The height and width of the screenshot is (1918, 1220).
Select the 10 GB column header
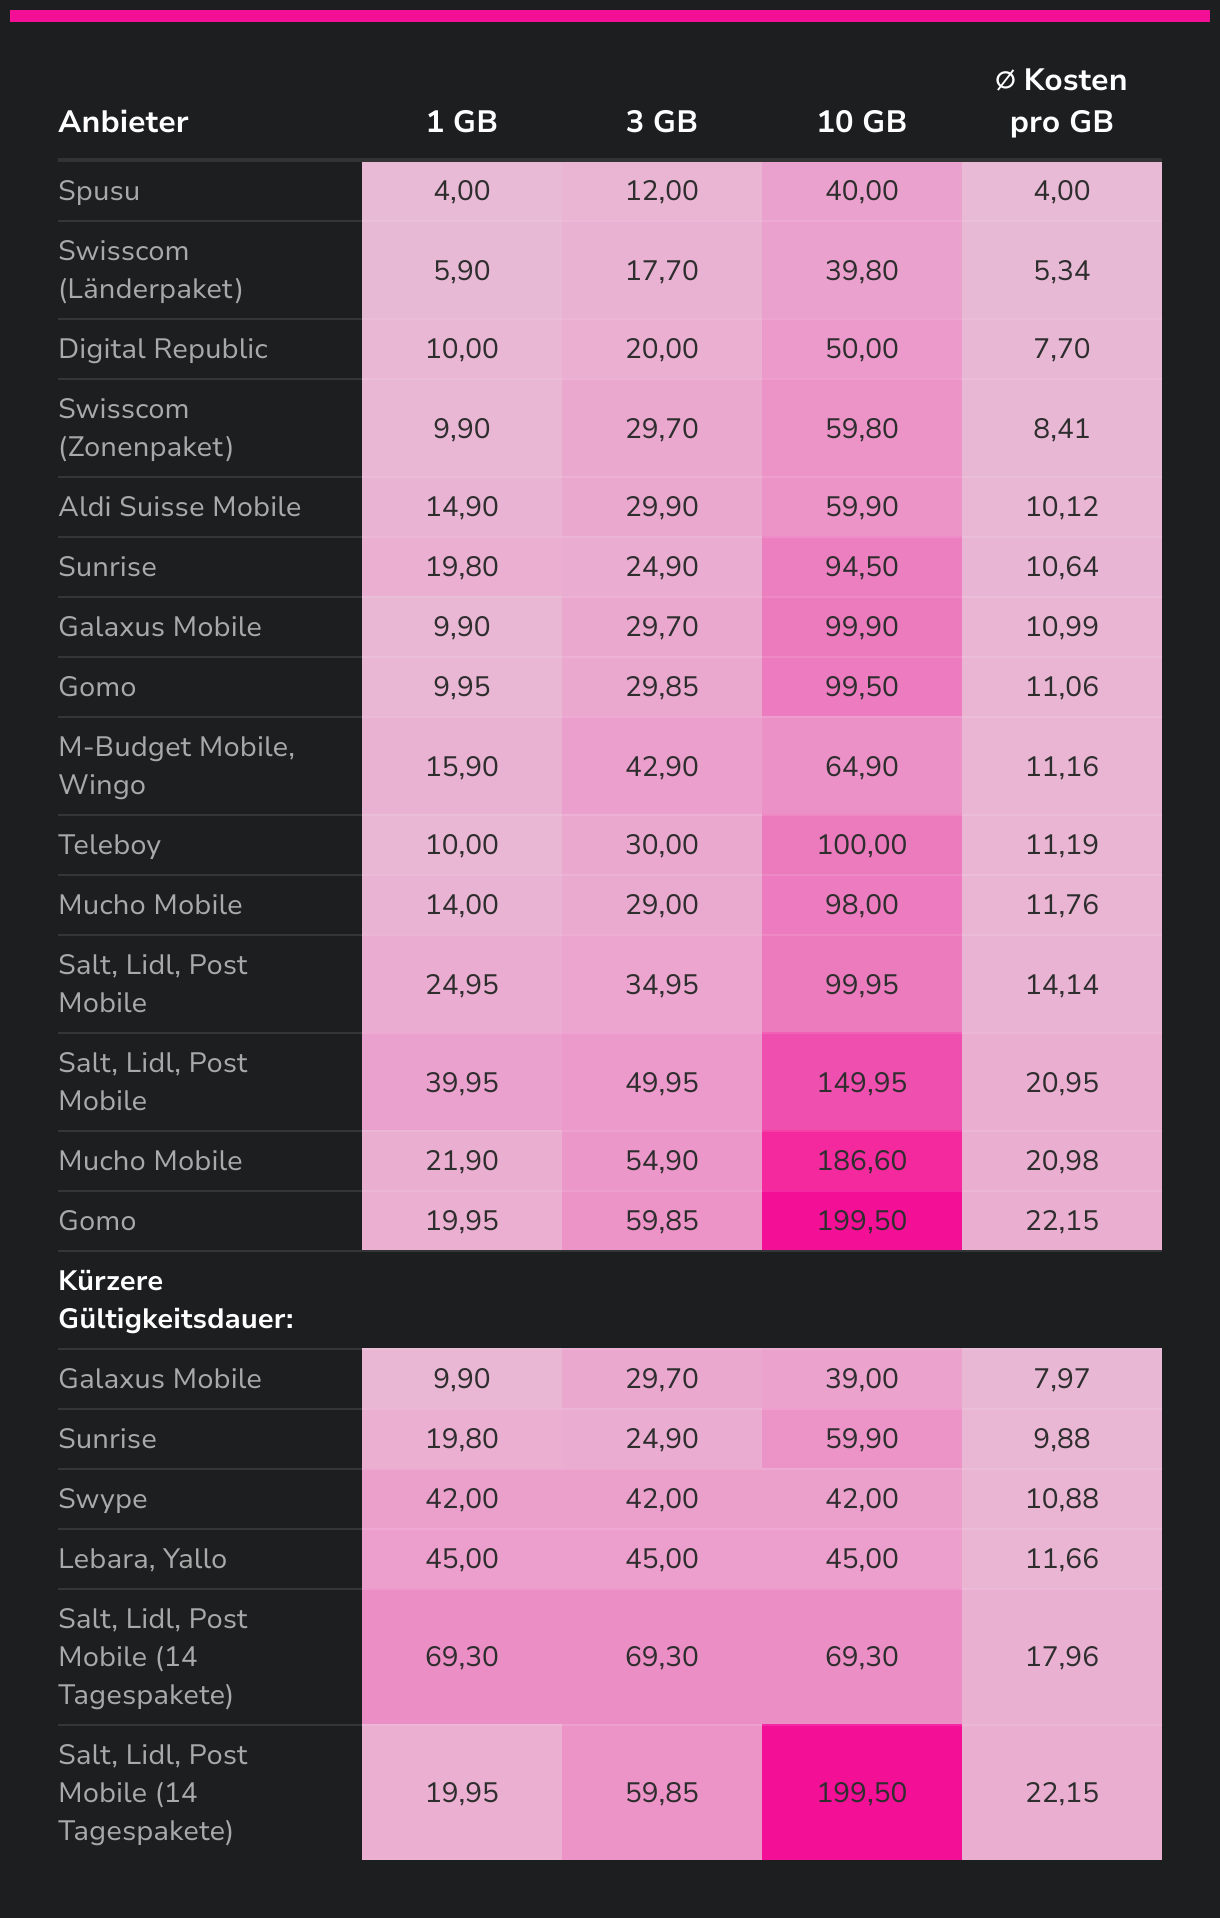(861, 122)
